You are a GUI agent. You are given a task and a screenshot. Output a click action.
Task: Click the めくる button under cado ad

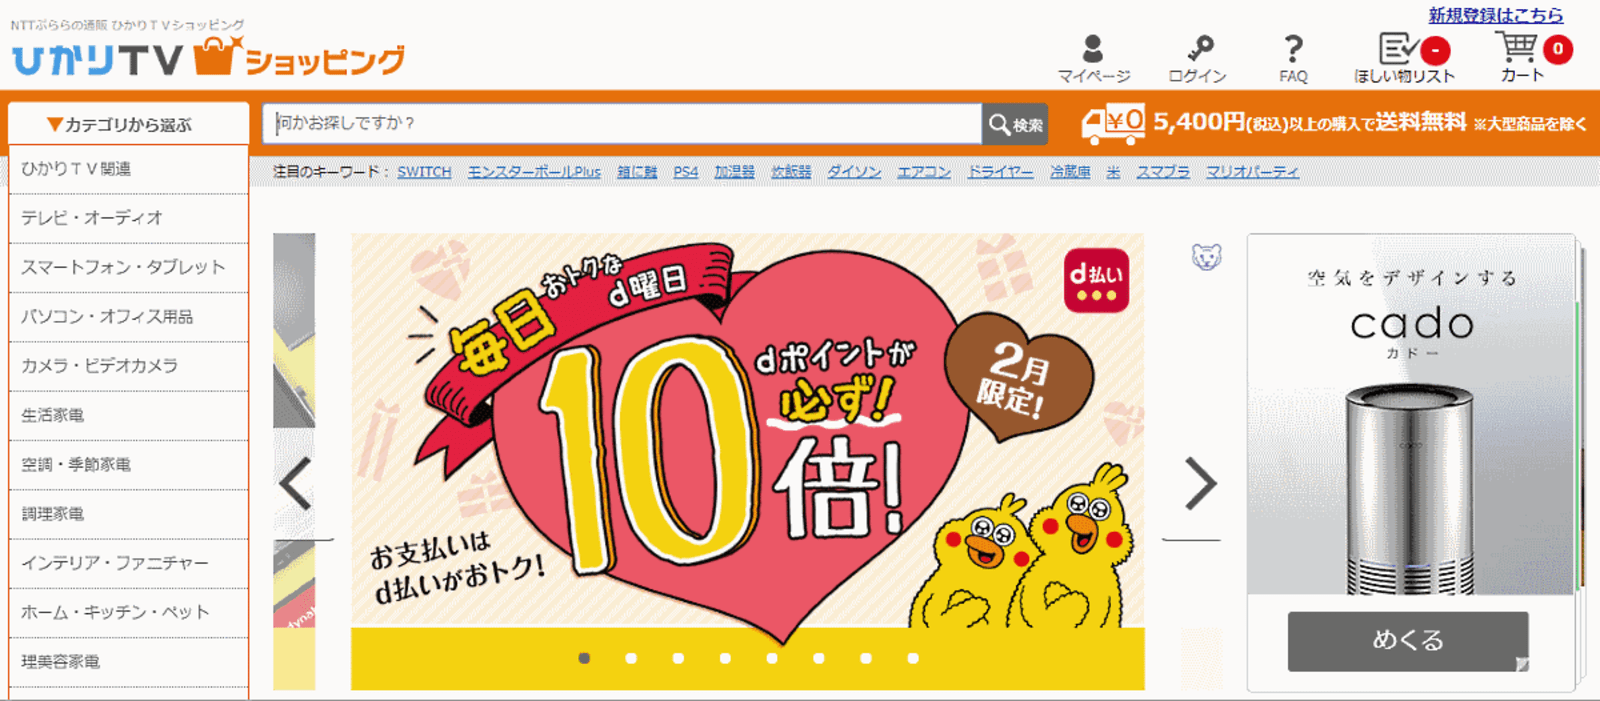[x=1408, y=641]
